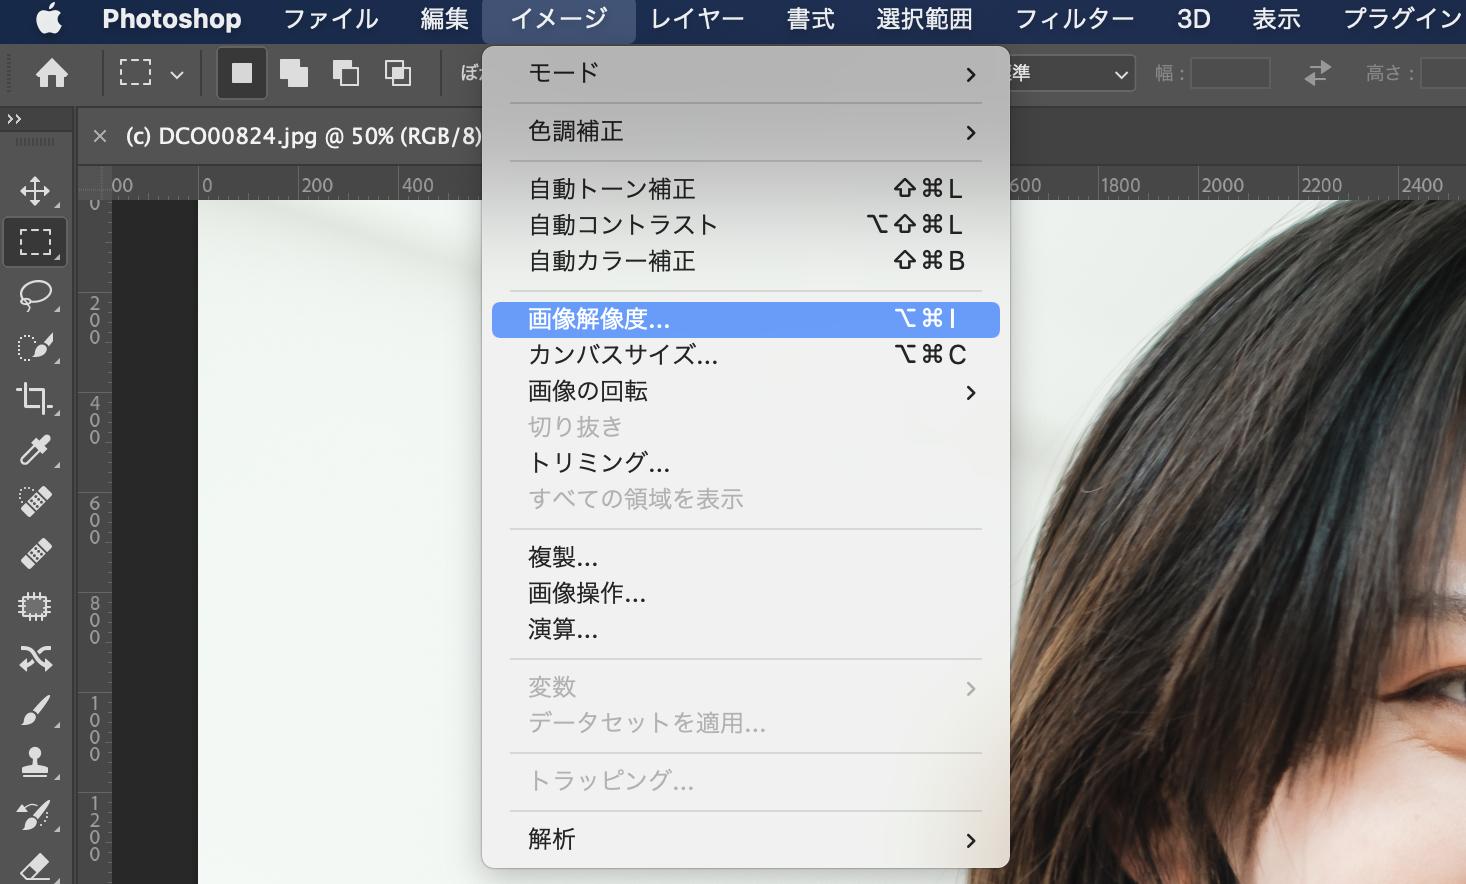Screen dimensions: 1466x884
Task: Open the 3D menu
Action: pos(1193,19)
